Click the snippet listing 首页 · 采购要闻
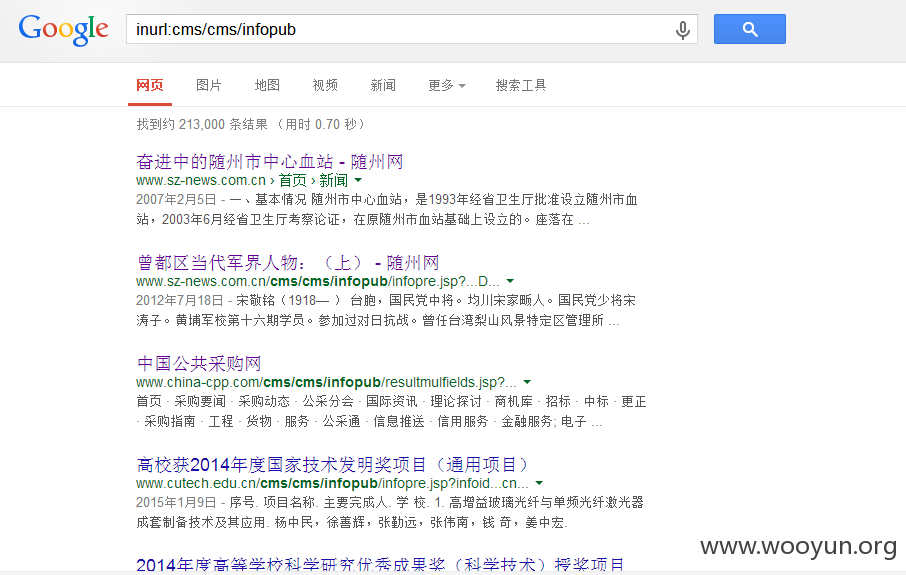906x575 pixels. 391,411
